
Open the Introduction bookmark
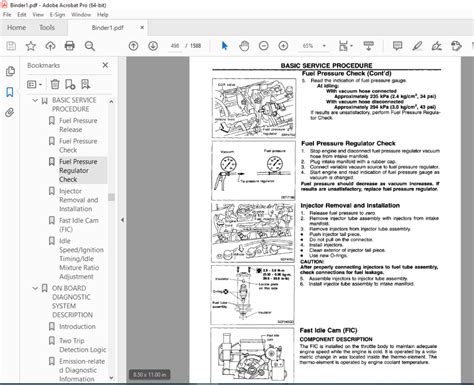(x=77, y=326)
